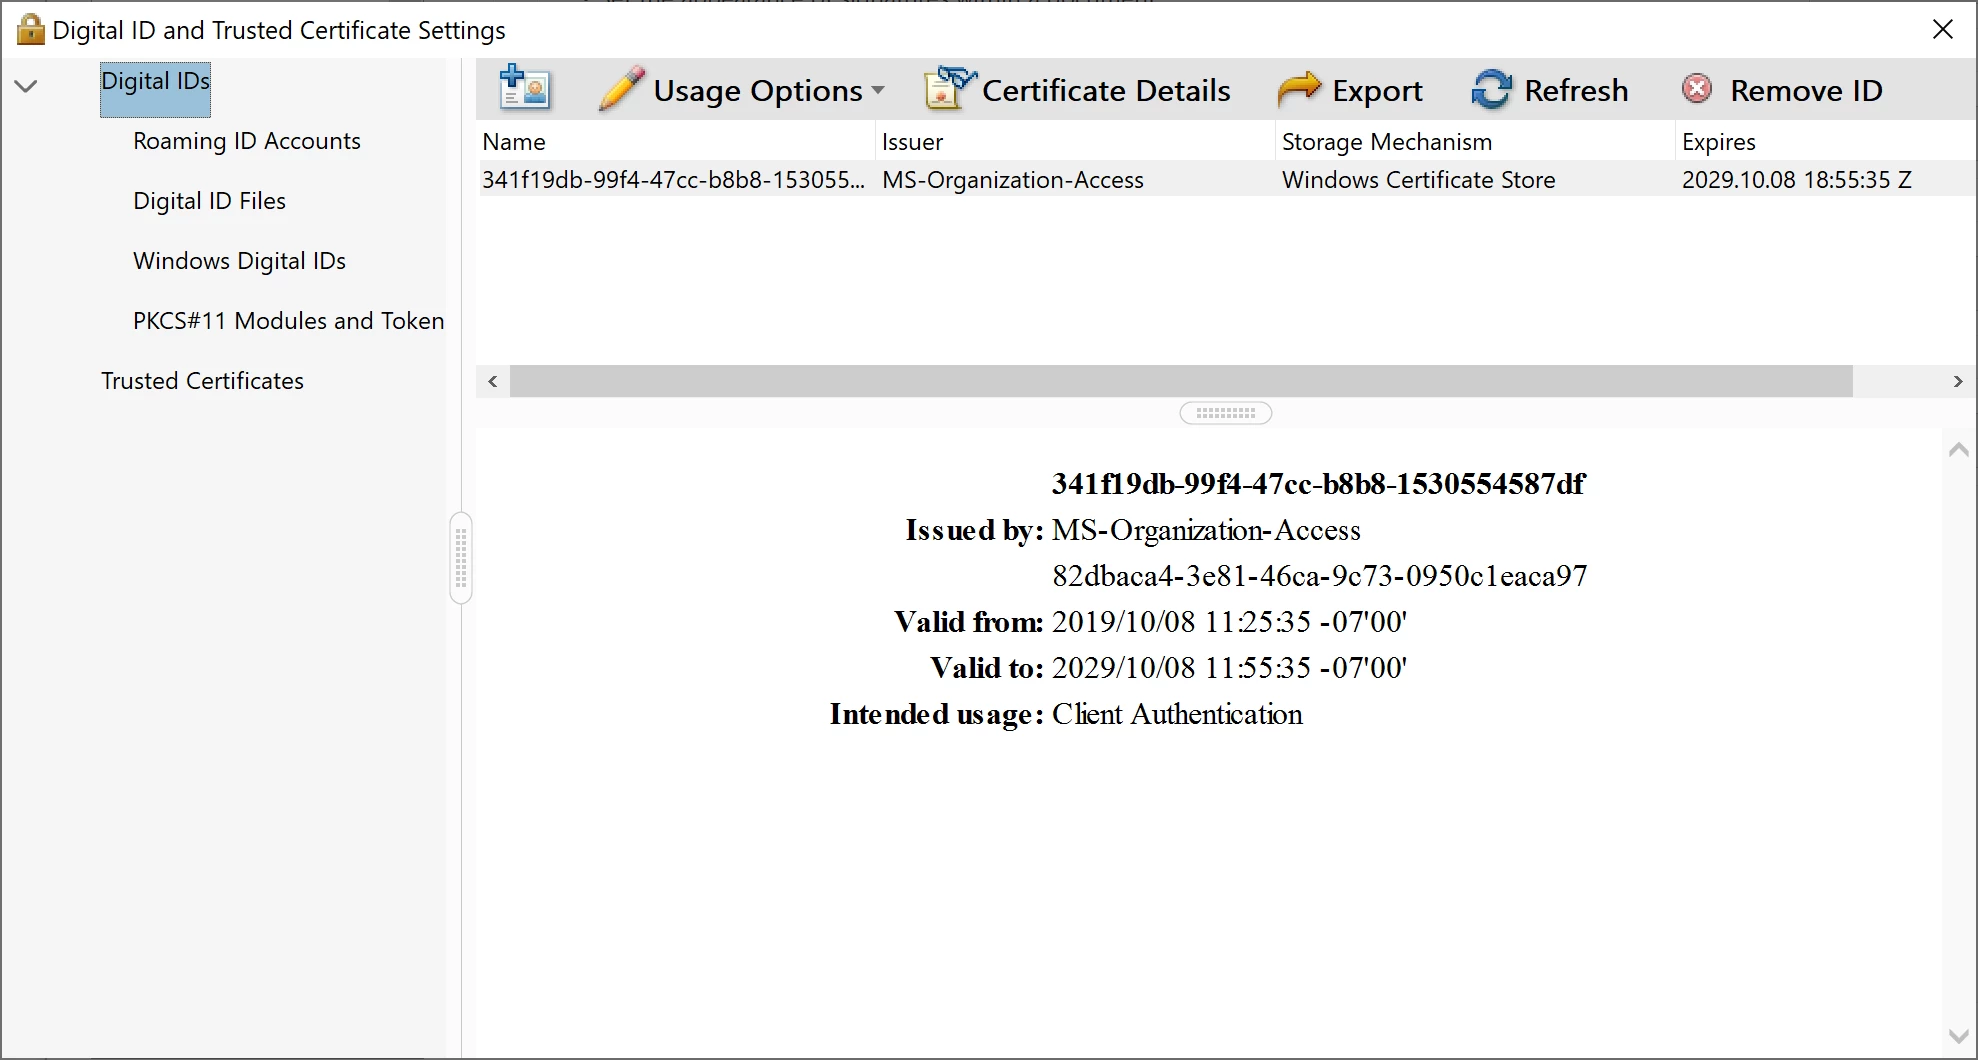Click the Valid to date 2029/10/08

1229,668
